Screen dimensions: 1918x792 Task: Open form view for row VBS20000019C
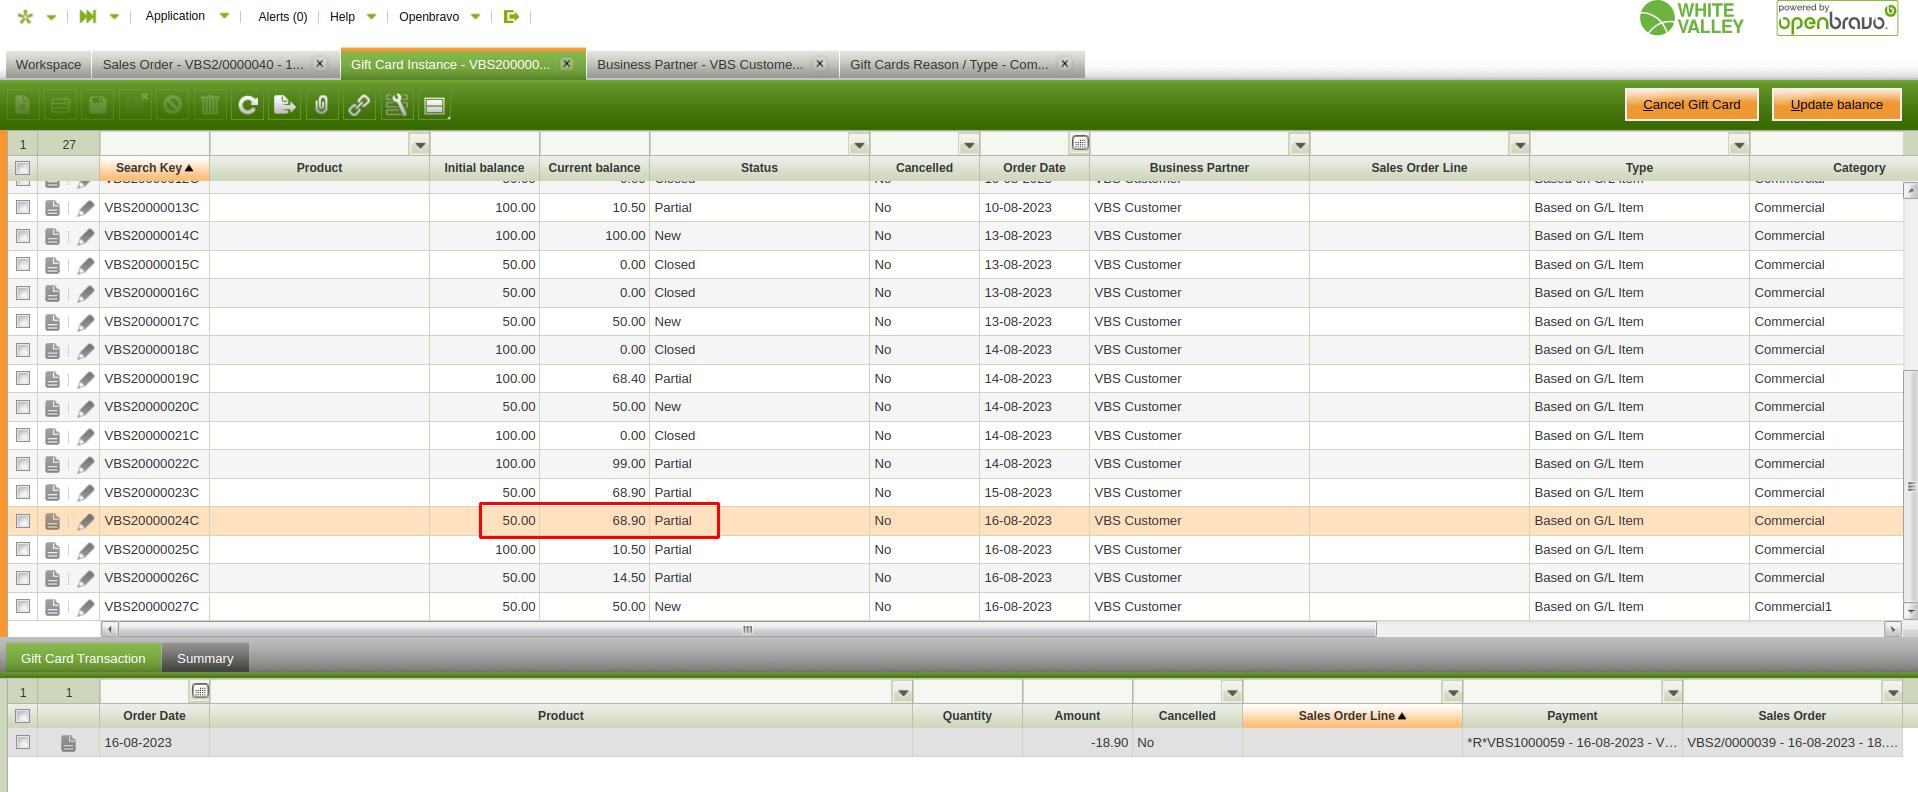53,379
